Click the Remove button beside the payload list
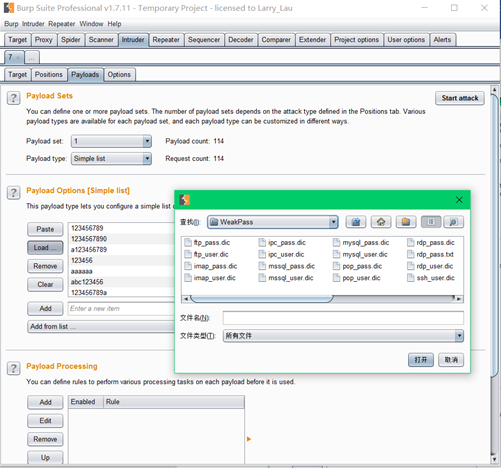The height and width of the screenshot is (468, 501). 45,266
